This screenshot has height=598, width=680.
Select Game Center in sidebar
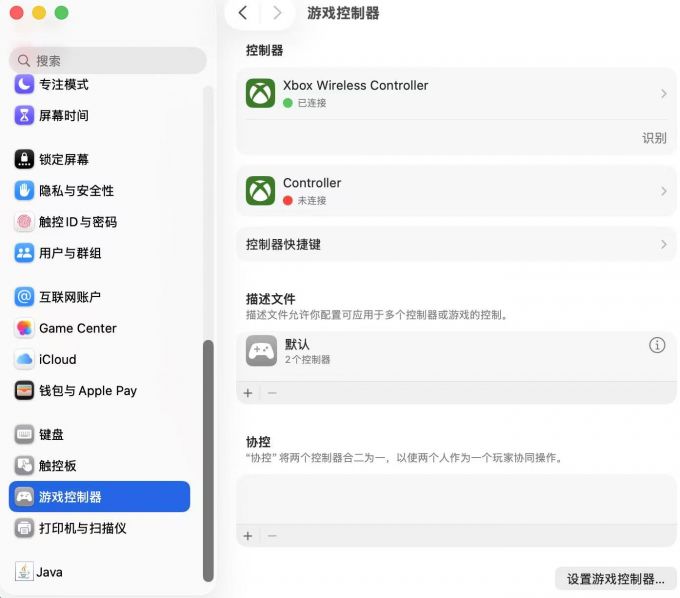99,328
